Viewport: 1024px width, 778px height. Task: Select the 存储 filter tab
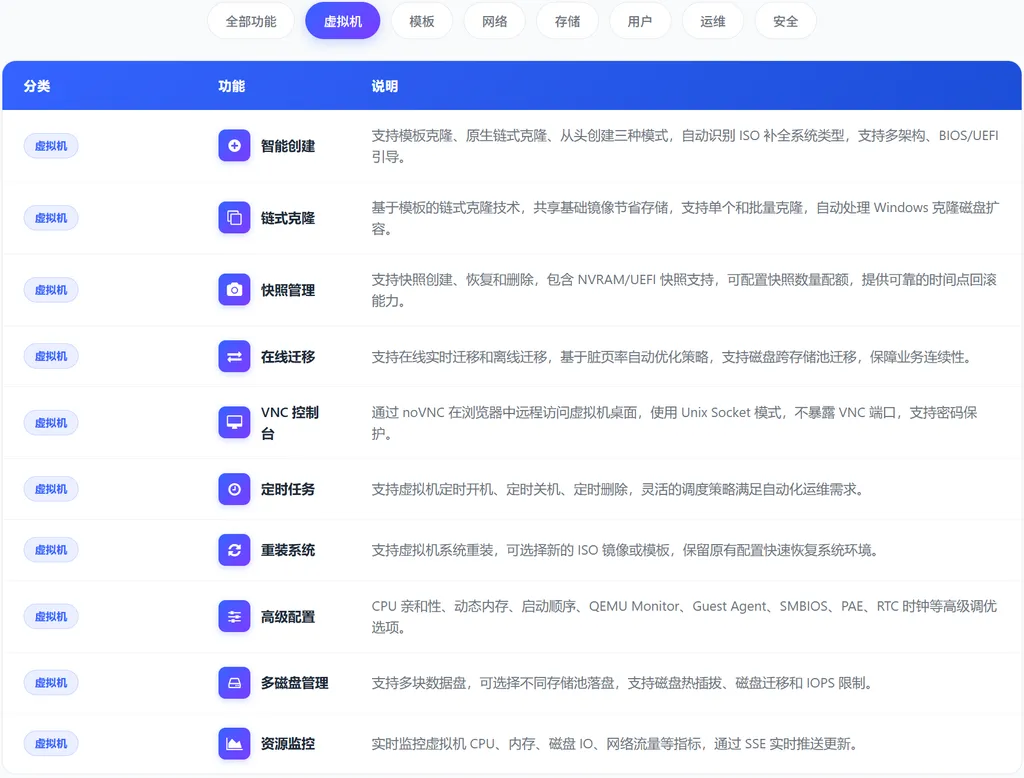pyautogui.click(x=567, y=21)
